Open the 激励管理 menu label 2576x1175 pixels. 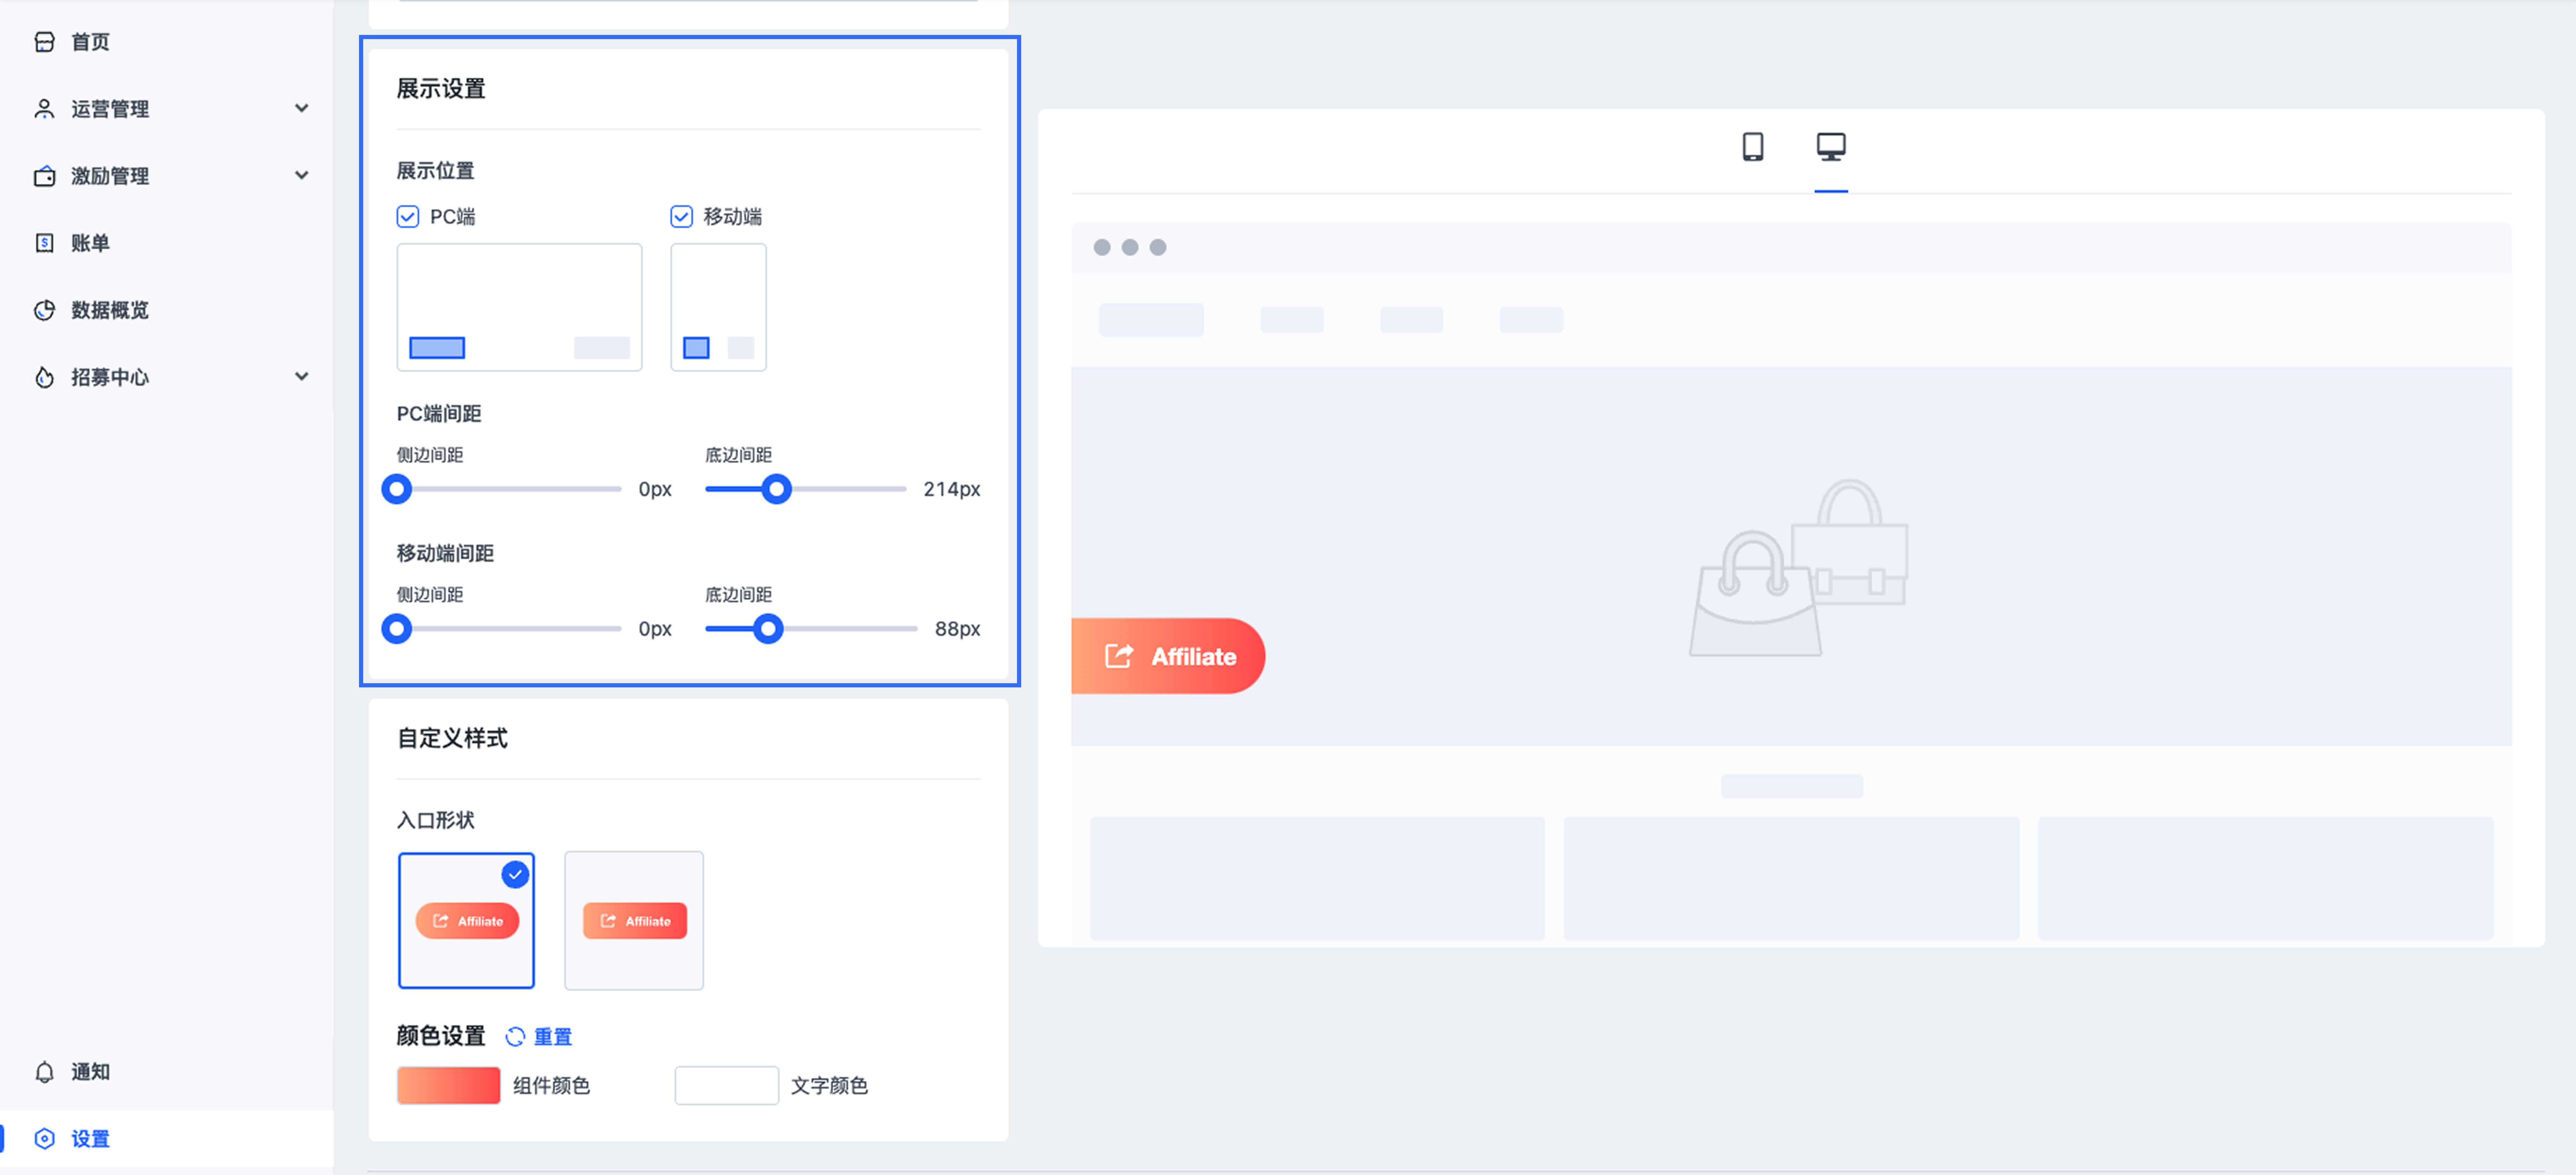coord(110,176)
